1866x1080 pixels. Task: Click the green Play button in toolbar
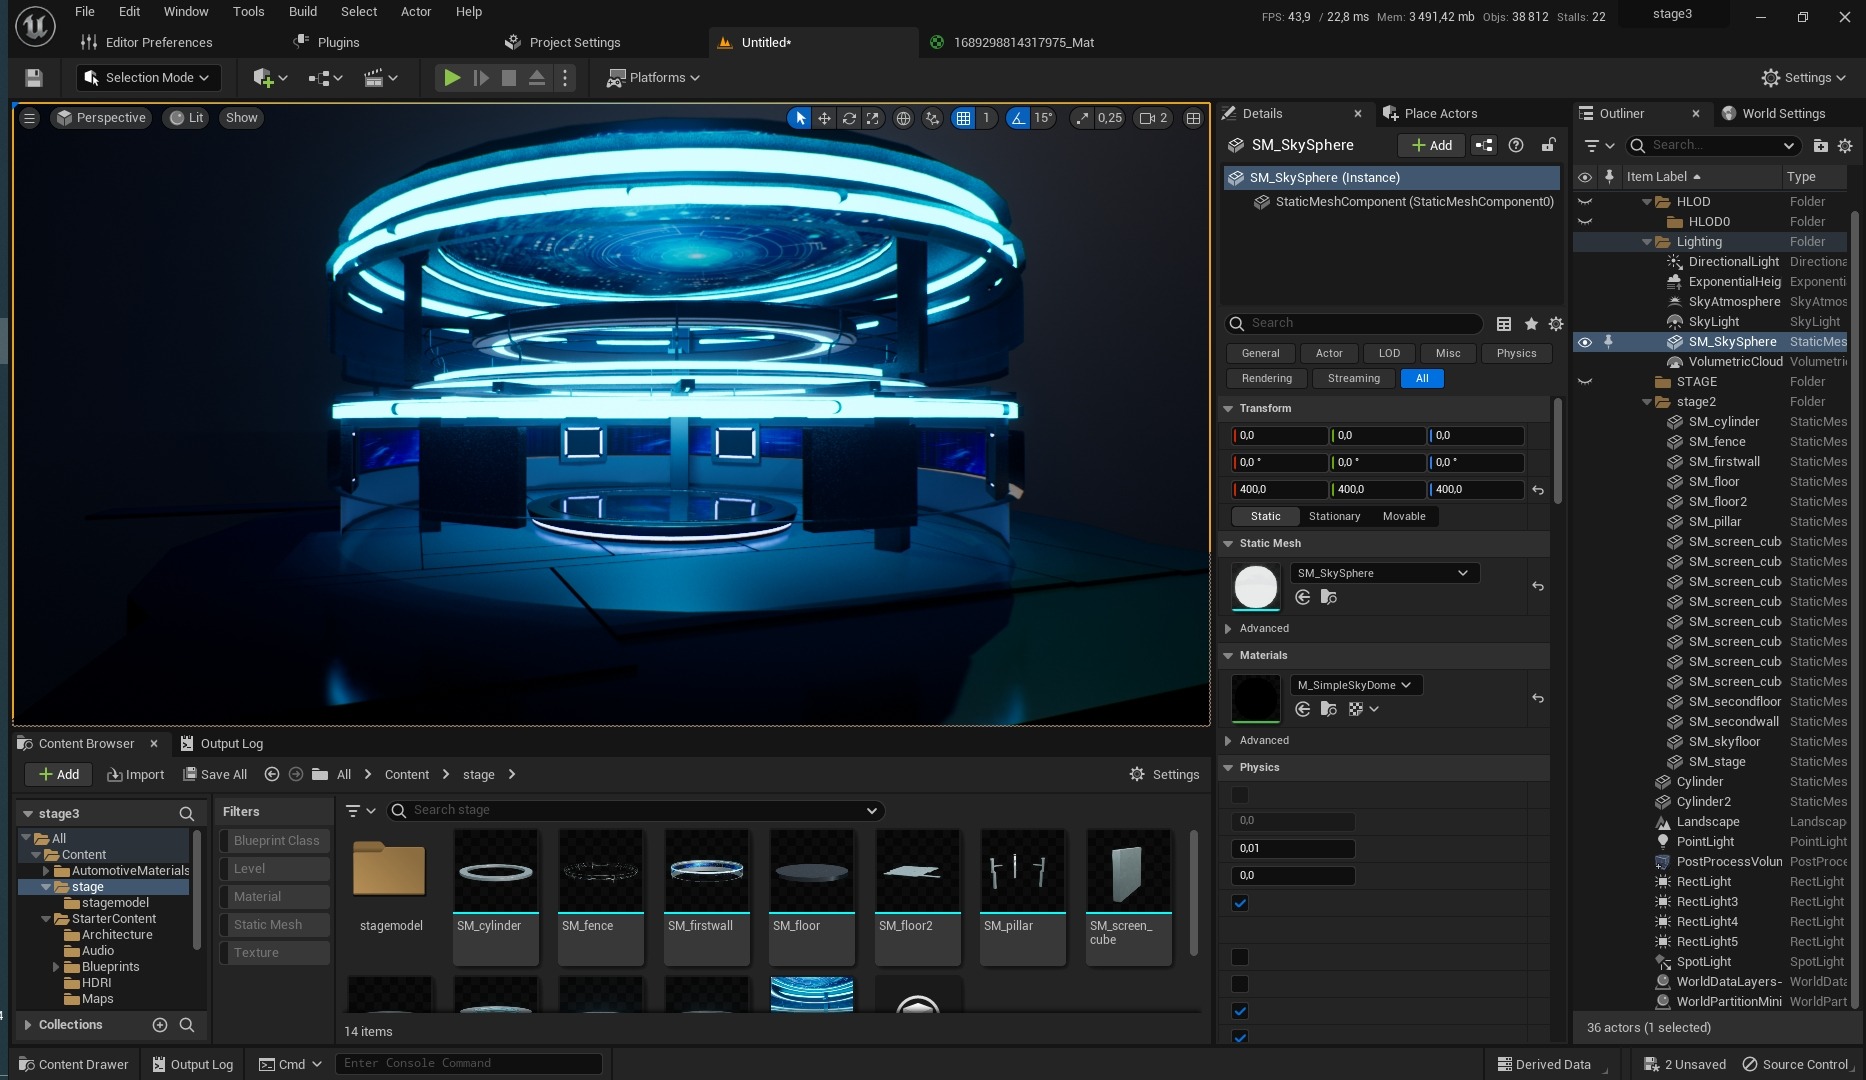tap(452, 78)
